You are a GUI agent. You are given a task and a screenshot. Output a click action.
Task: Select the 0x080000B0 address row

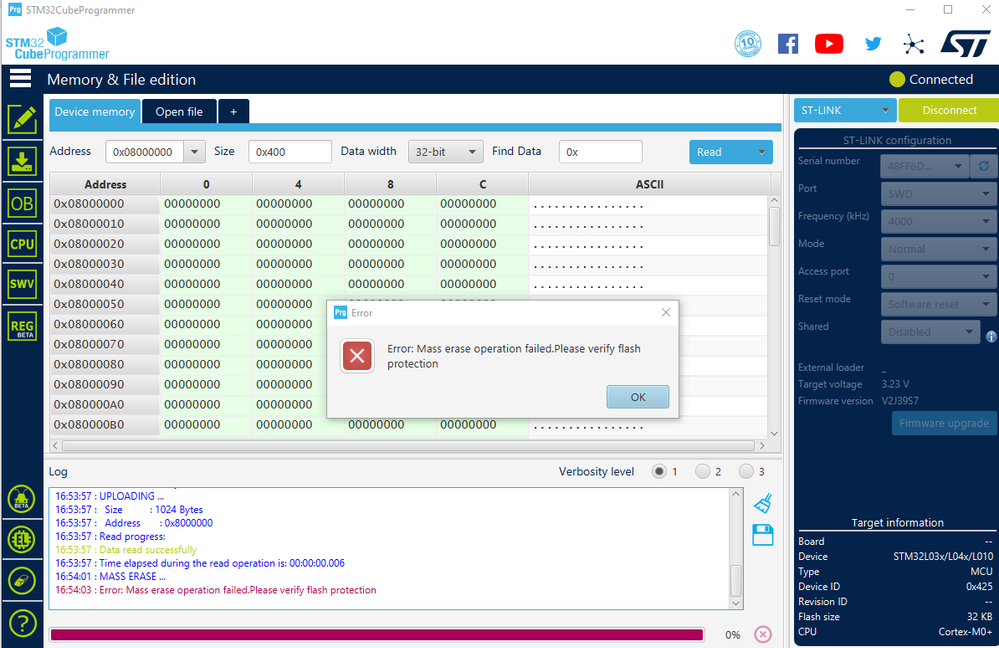coord(408,424)
